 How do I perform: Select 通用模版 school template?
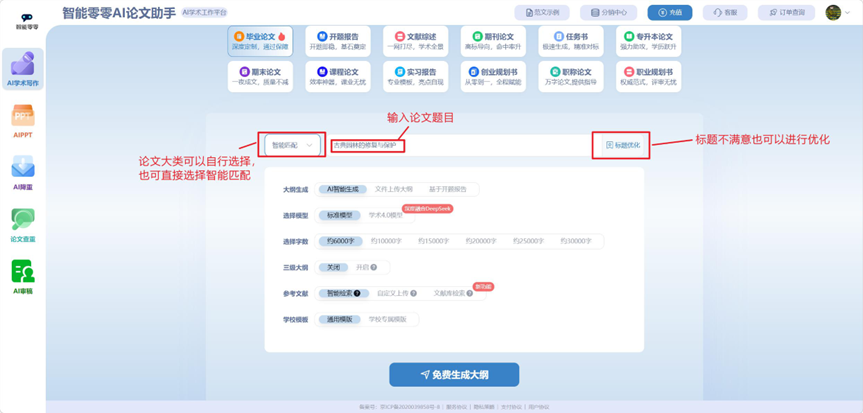pos(340,319)
